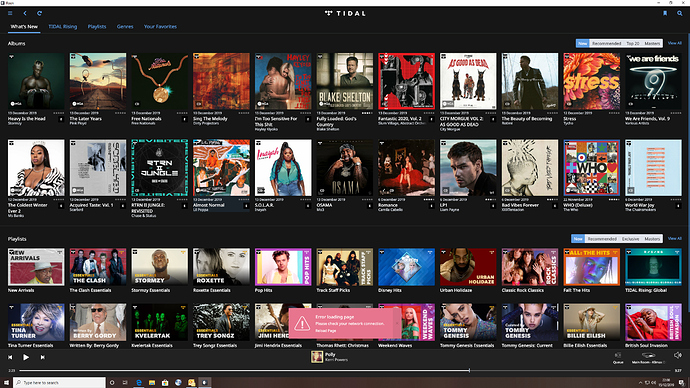
Task: Open the search magnifier icon
Action: coord(679,13)
